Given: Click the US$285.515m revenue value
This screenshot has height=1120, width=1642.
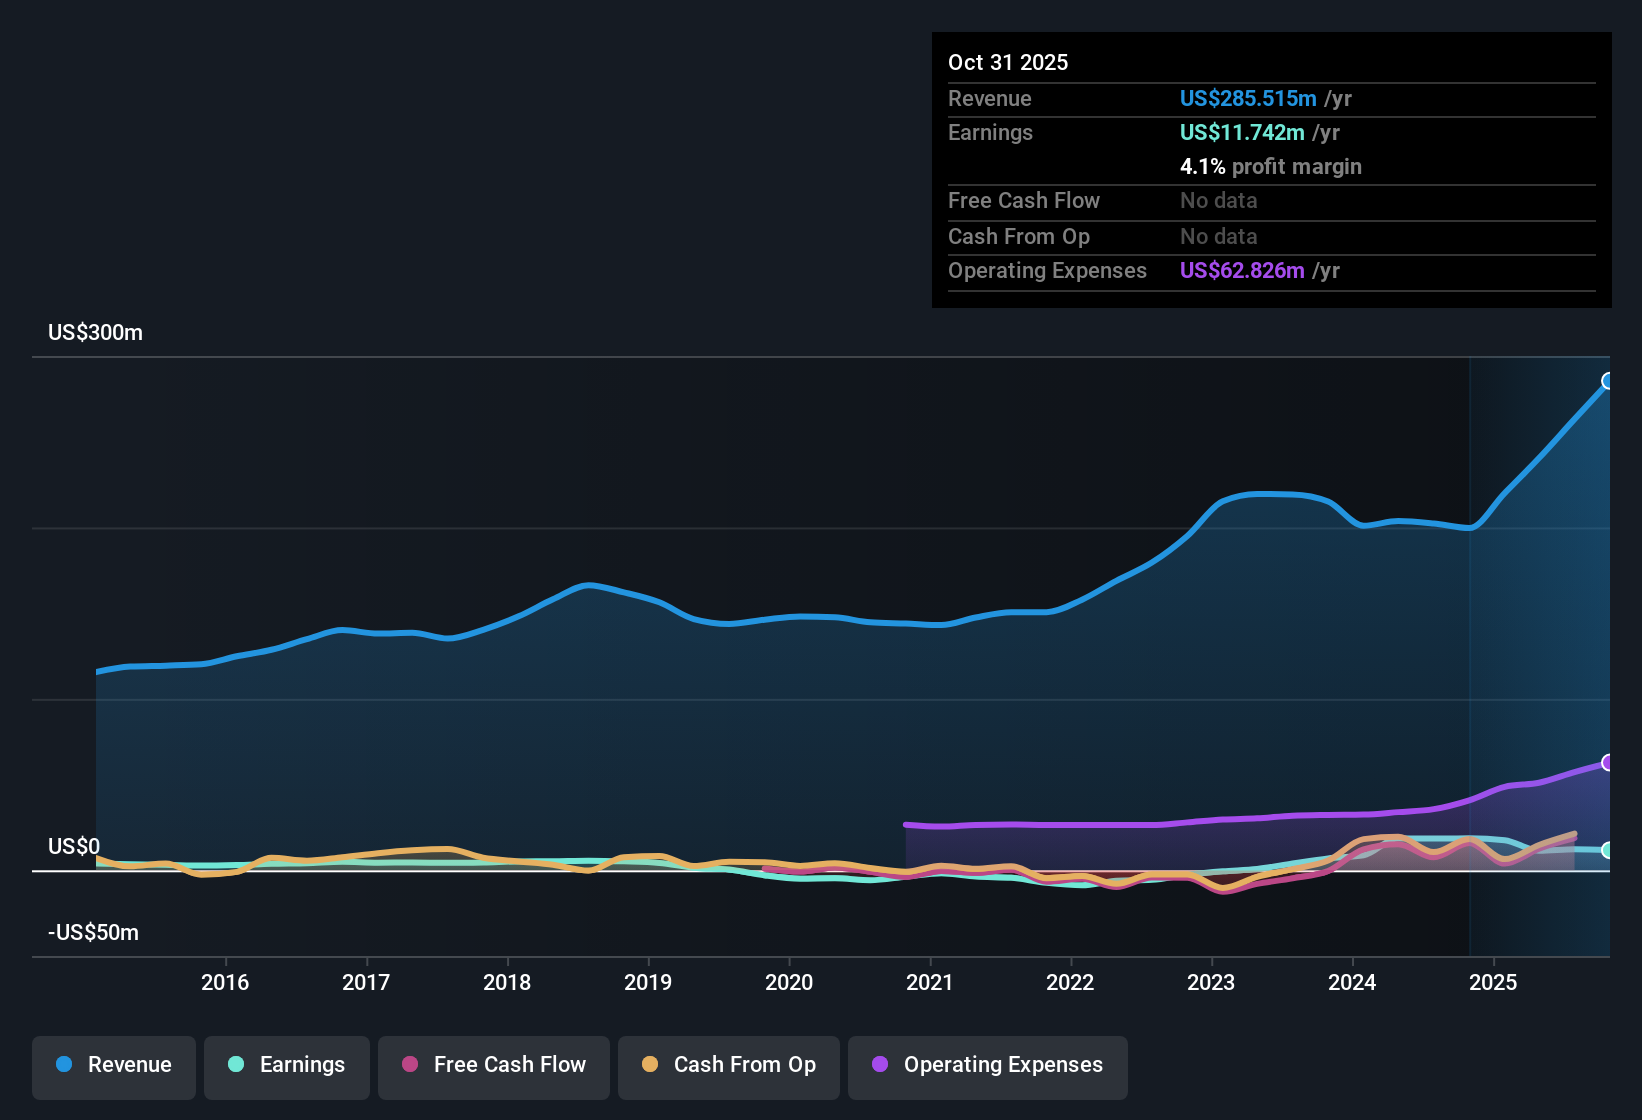Looking at the screenshot, I should click(1248, 98).
